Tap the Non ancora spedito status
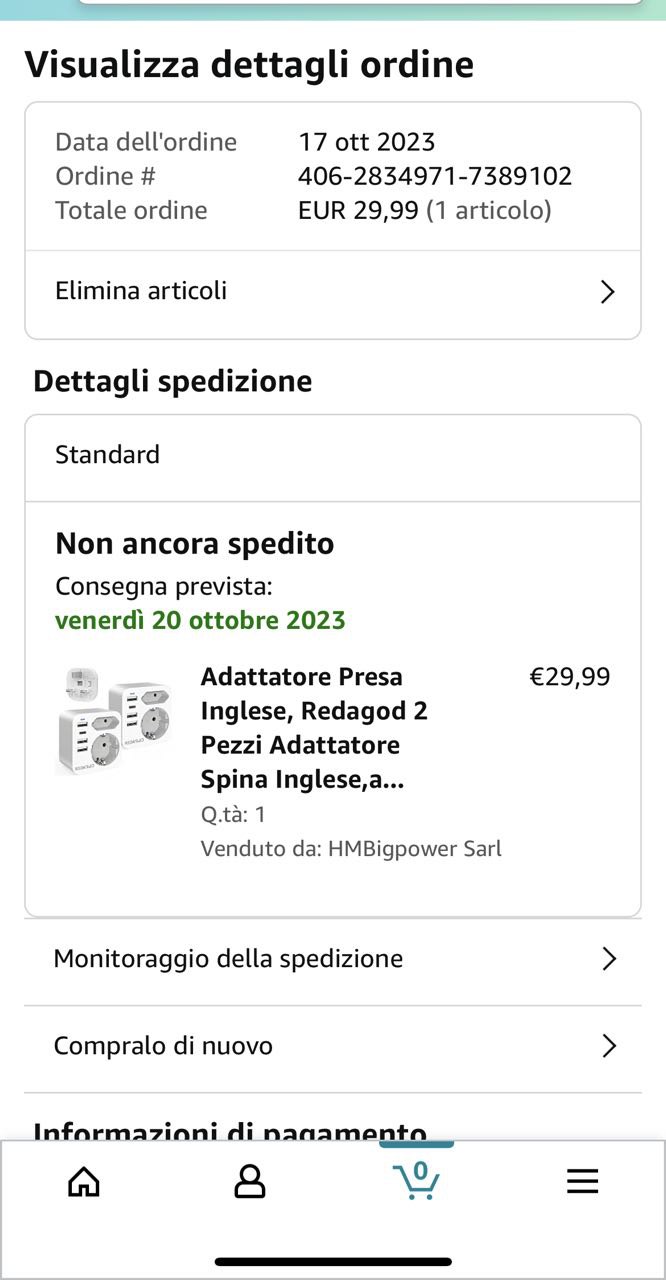The height and width of the screenshot is (1280, 666). tap(195, 544)
